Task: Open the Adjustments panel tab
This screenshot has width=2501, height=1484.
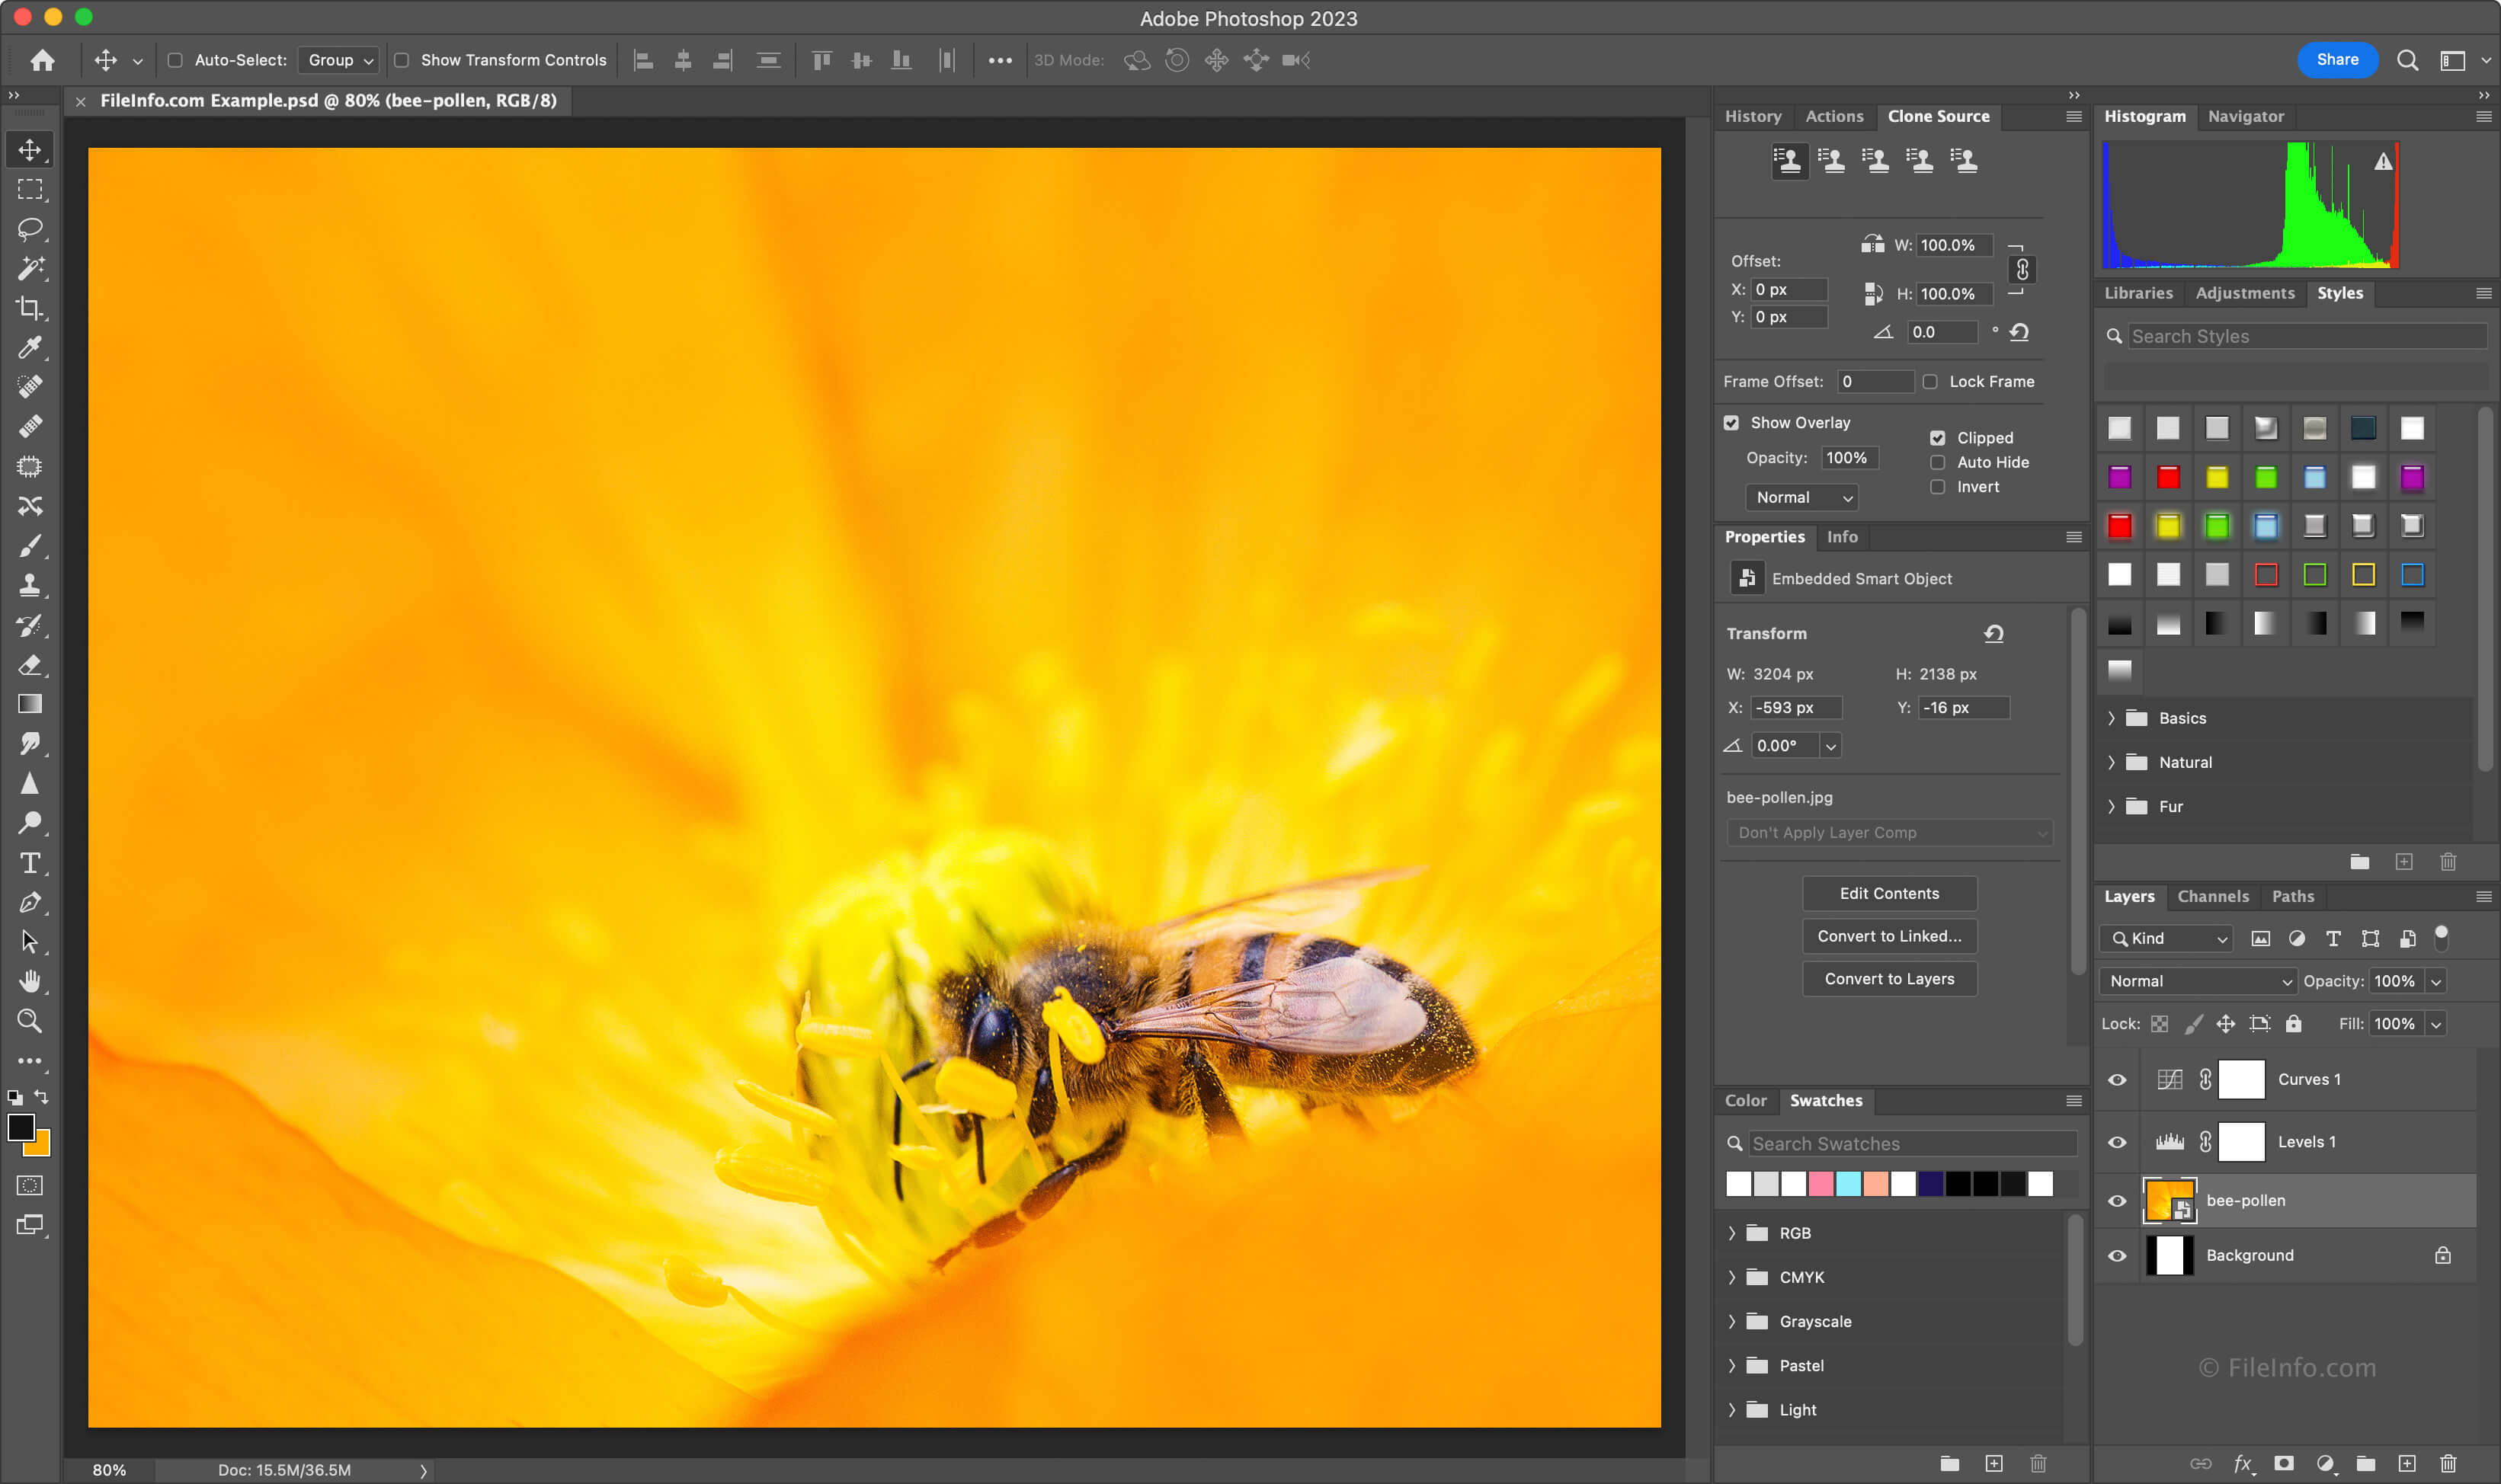Action: coord(2245,292)
